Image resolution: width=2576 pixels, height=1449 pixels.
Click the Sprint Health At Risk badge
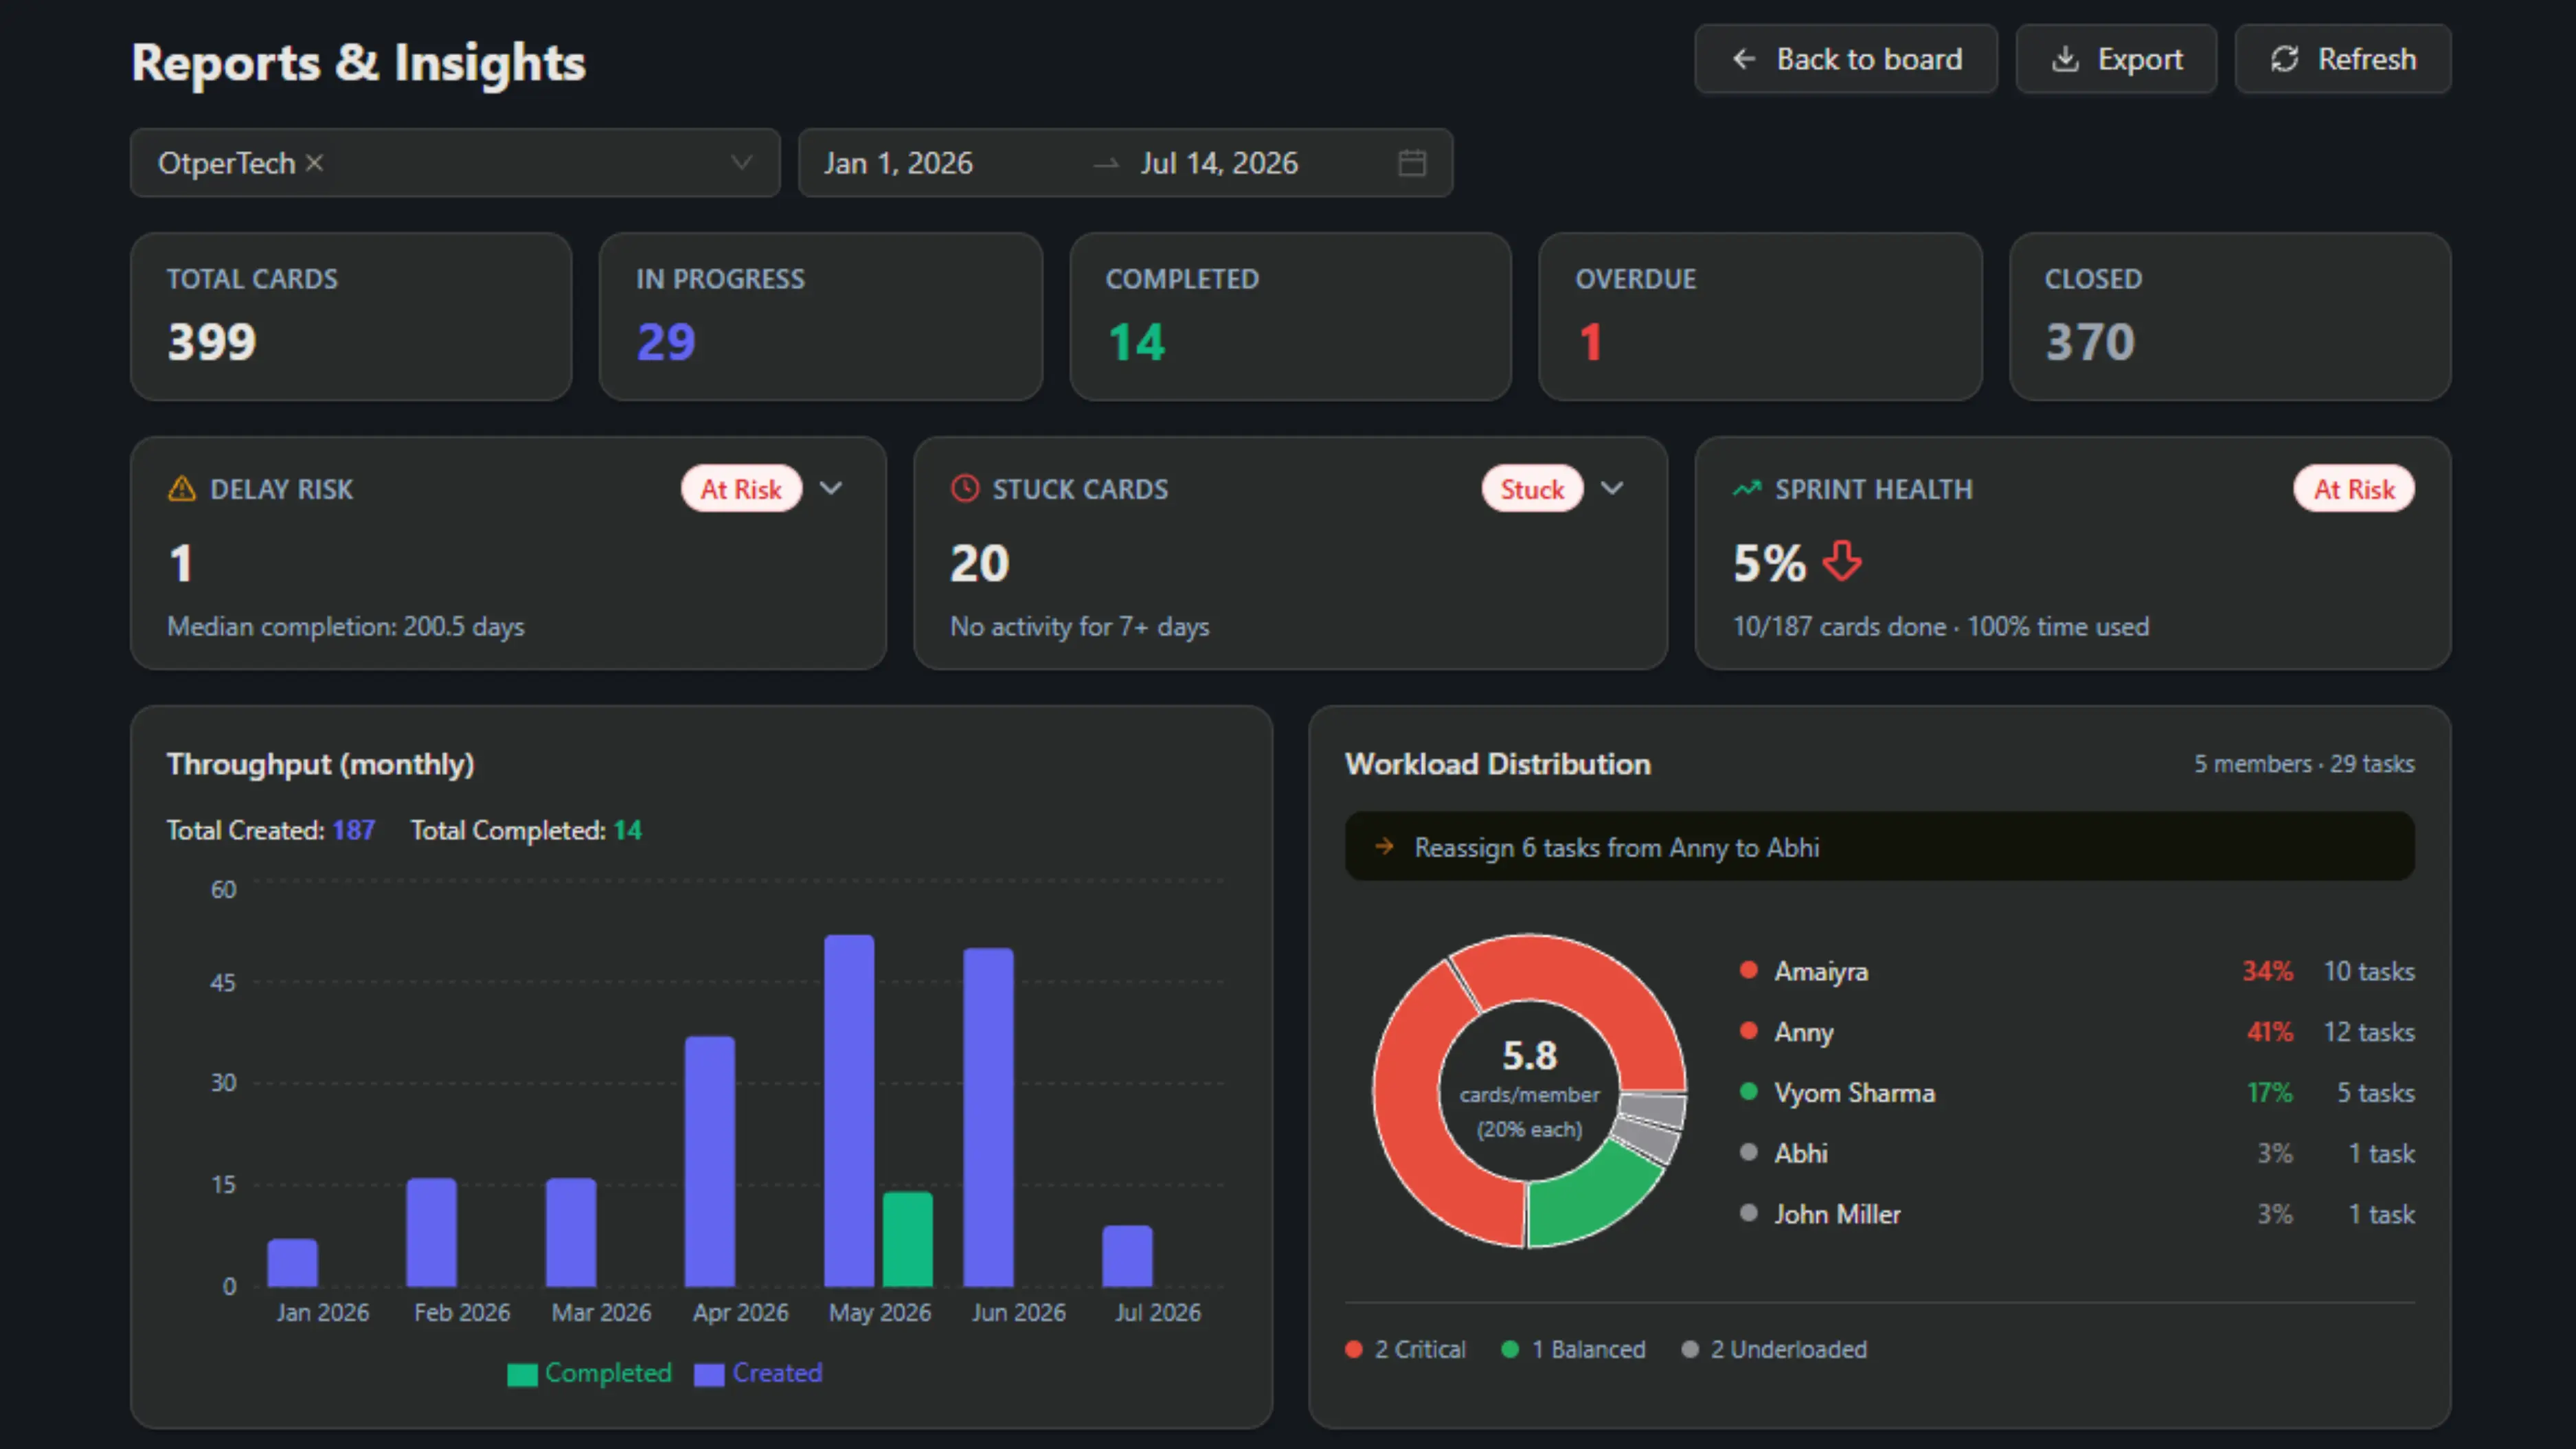pos(2353,489)
